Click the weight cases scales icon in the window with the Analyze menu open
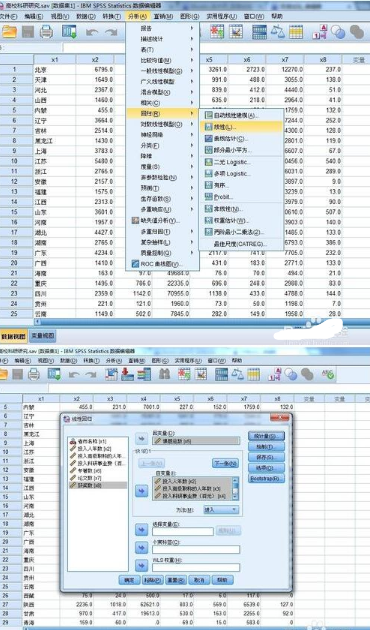This screenshot has width=370, height=630. [x=278, y=32]
